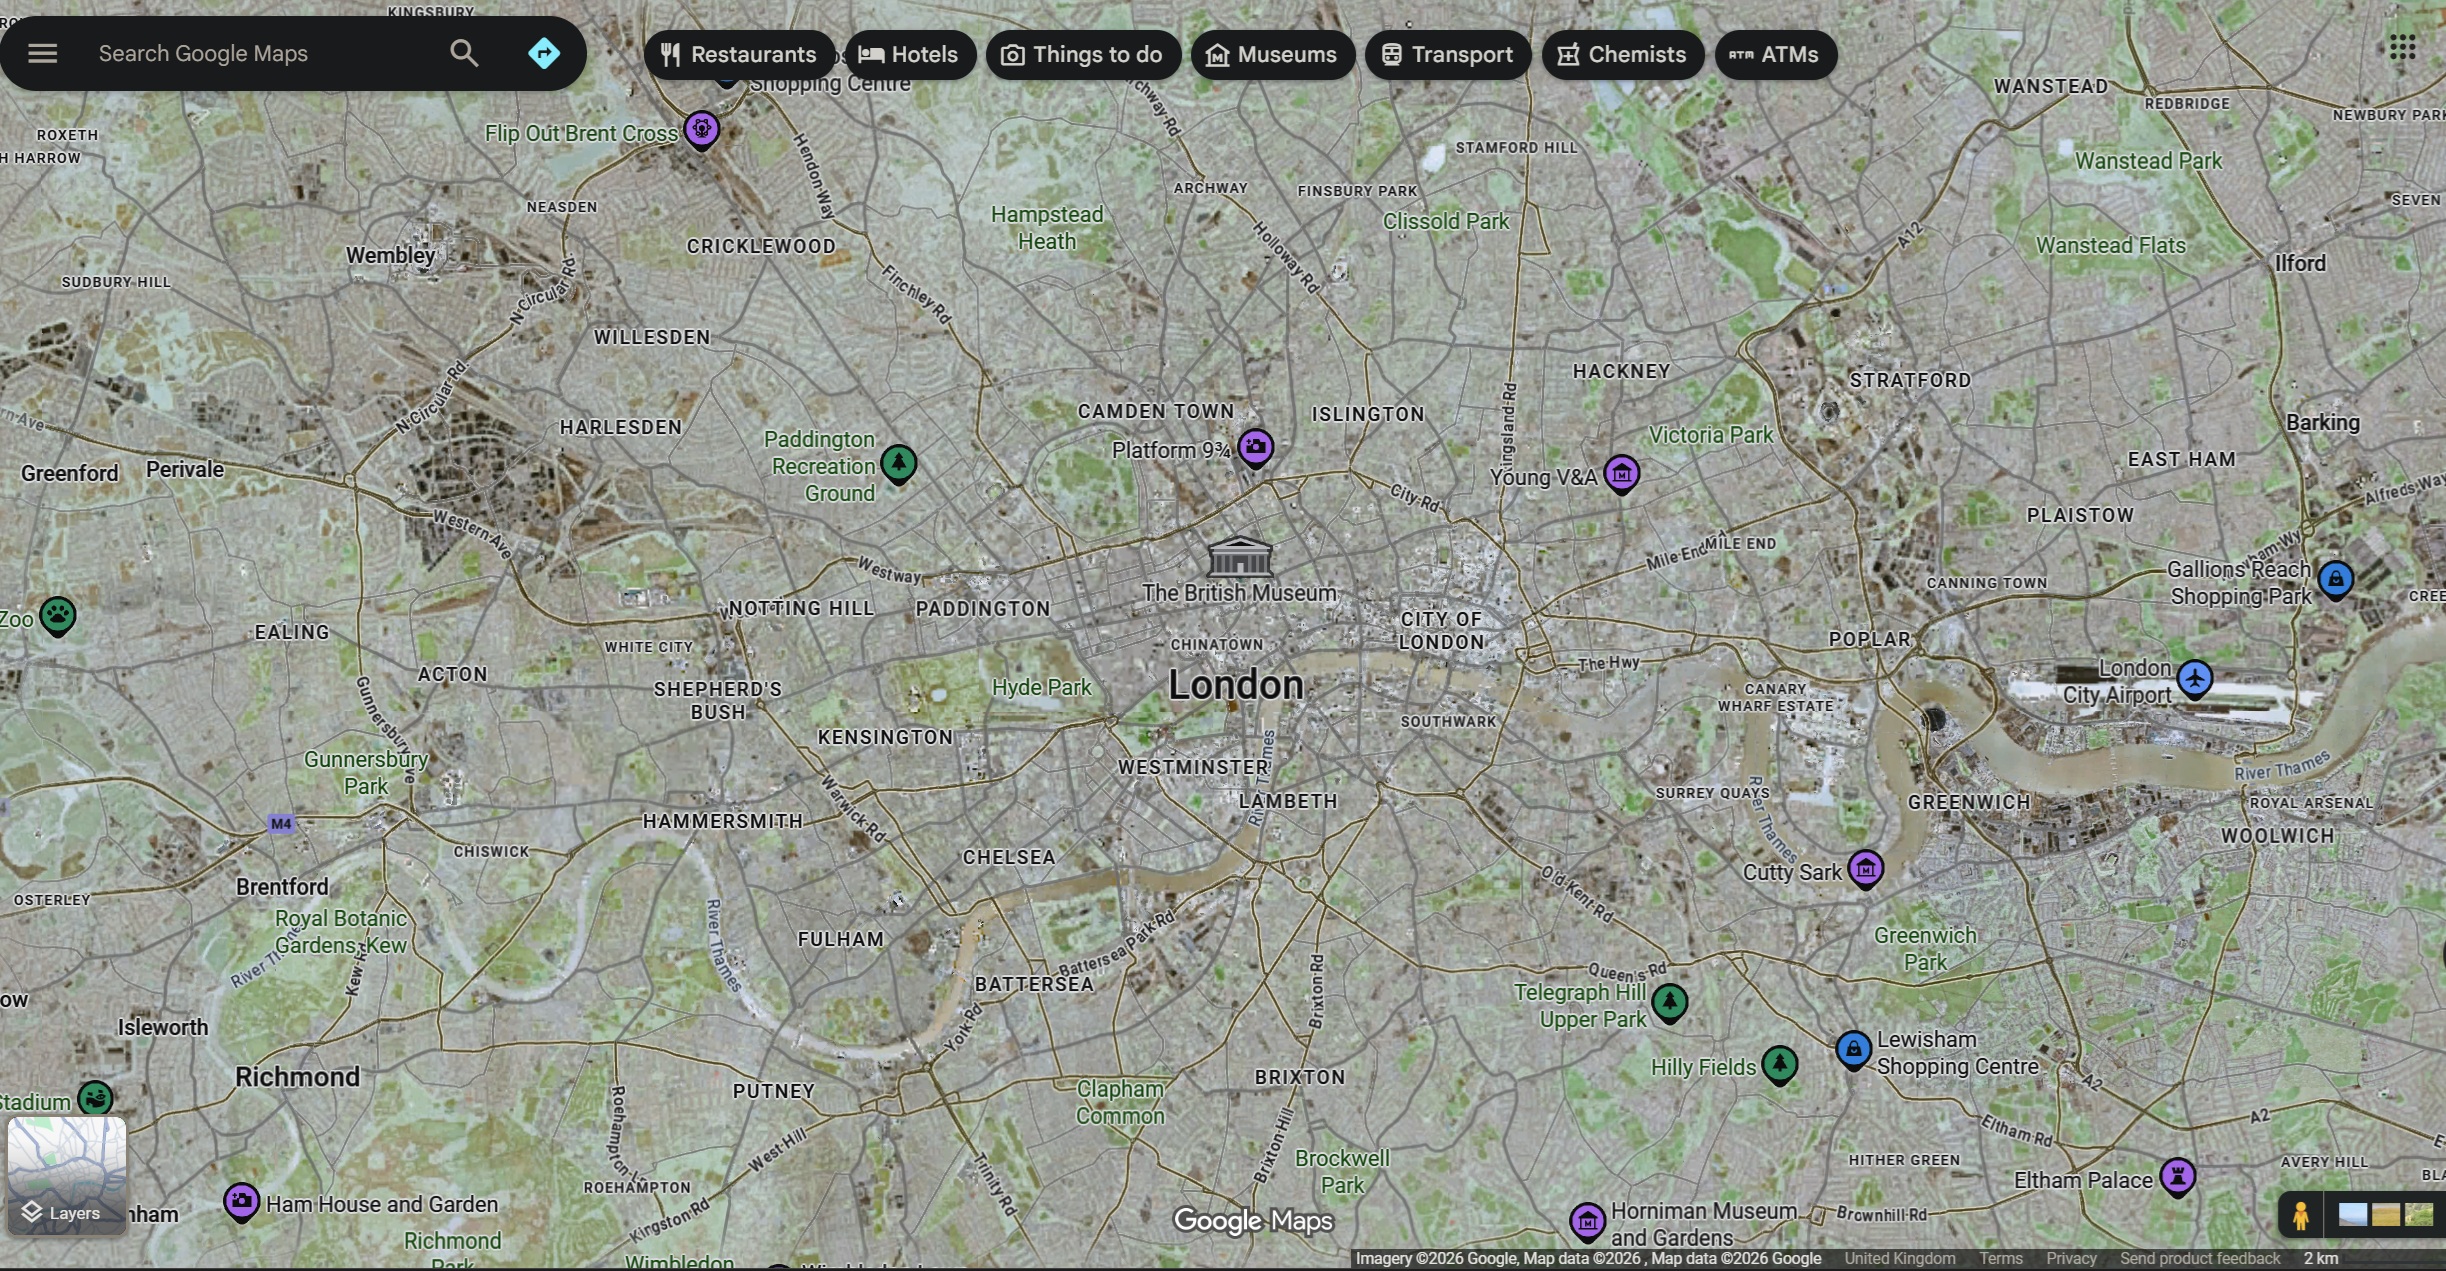Screen dimensions: 2446x1271
Task: Click the Pegman Street View icon
Action: click(2300, 1215)
